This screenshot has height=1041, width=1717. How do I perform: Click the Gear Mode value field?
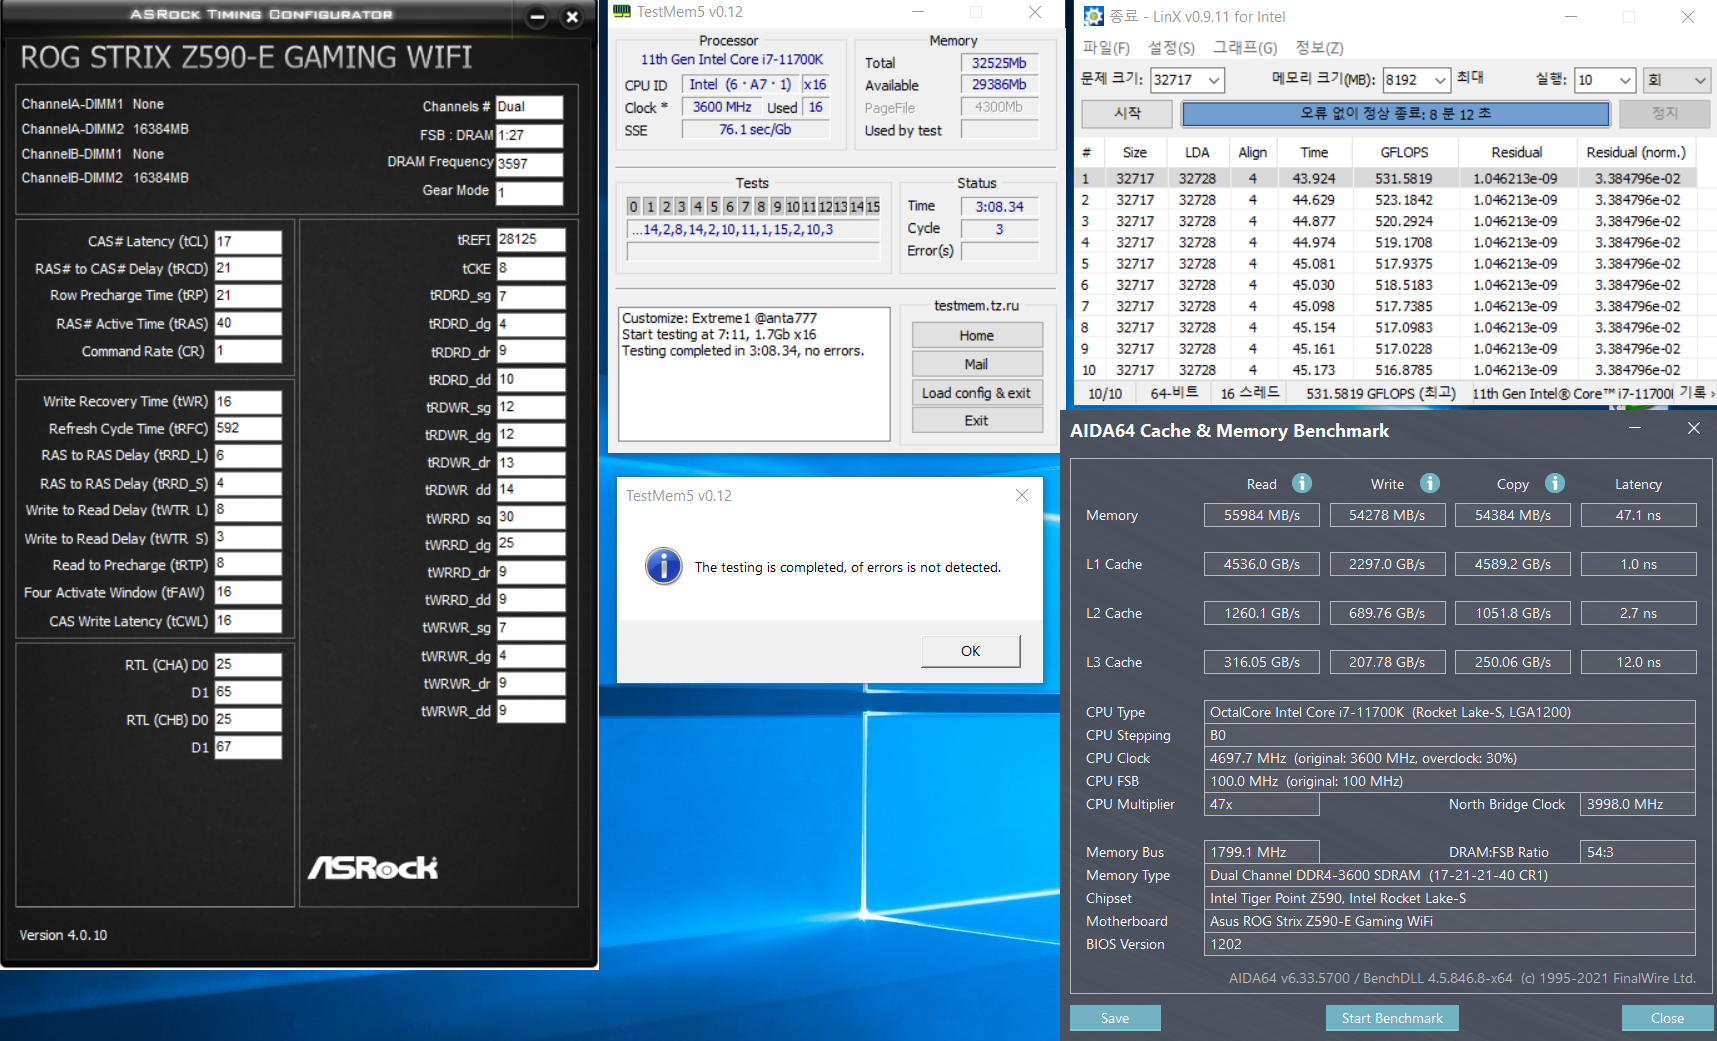click(x=529, y=193)
